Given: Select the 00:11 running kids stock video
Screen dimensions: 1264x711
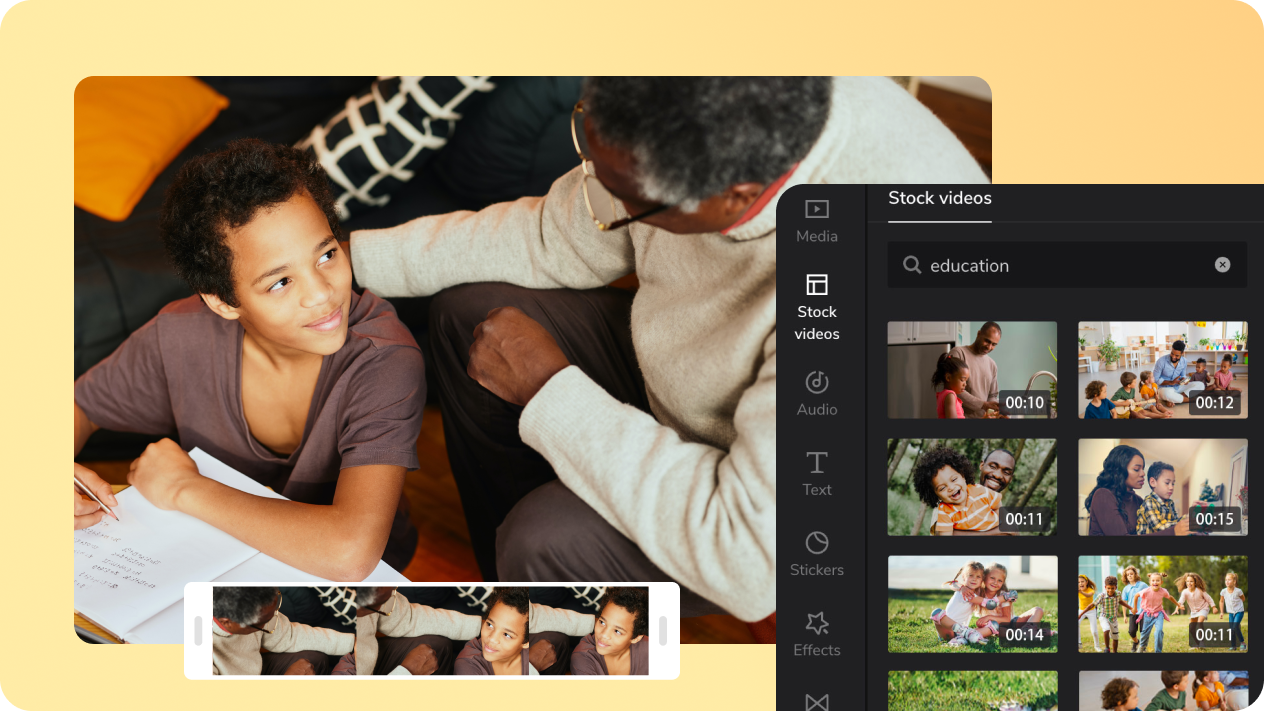Looking at the screenshot, I should click(1163, 604).
